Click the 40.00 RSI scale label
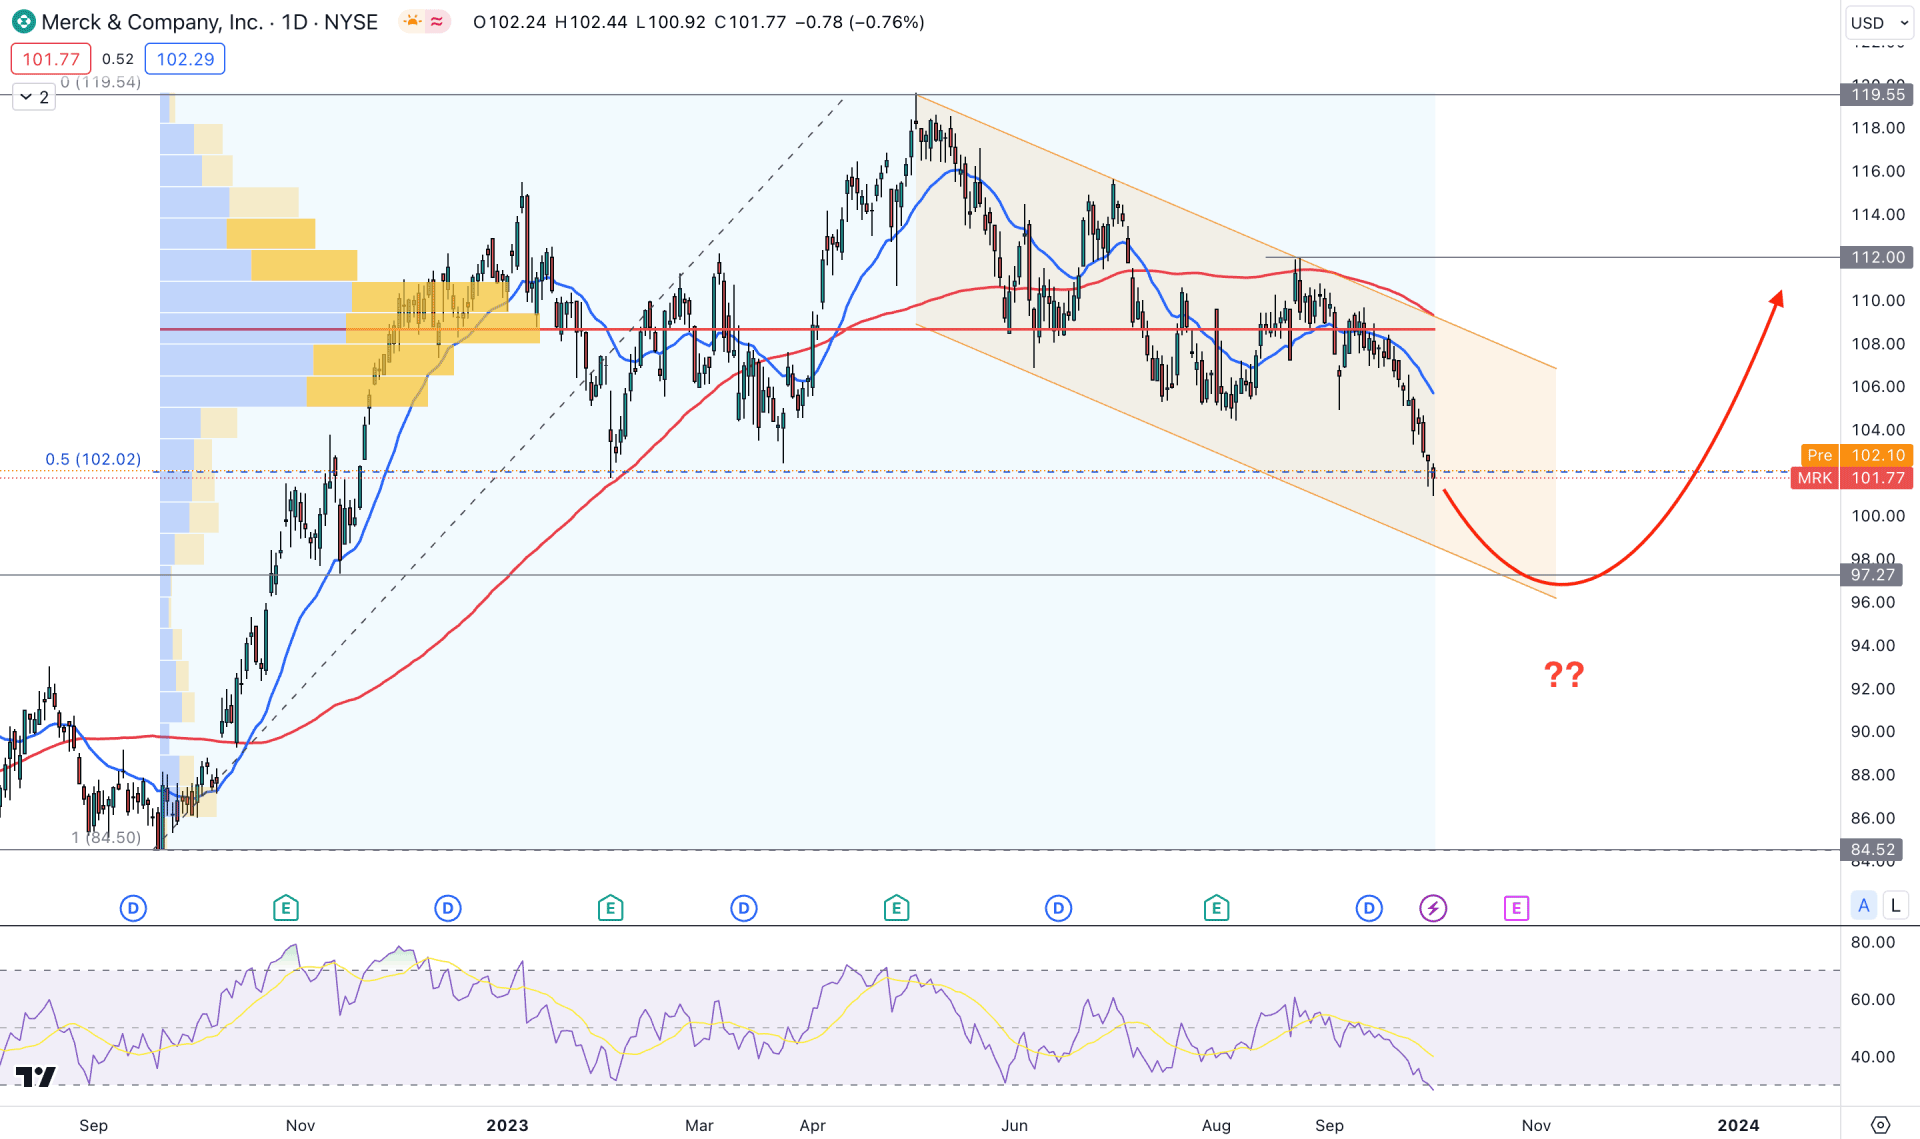Image resolution: width=1920 pixels, height=1139 pixels. (1873, 1056)
